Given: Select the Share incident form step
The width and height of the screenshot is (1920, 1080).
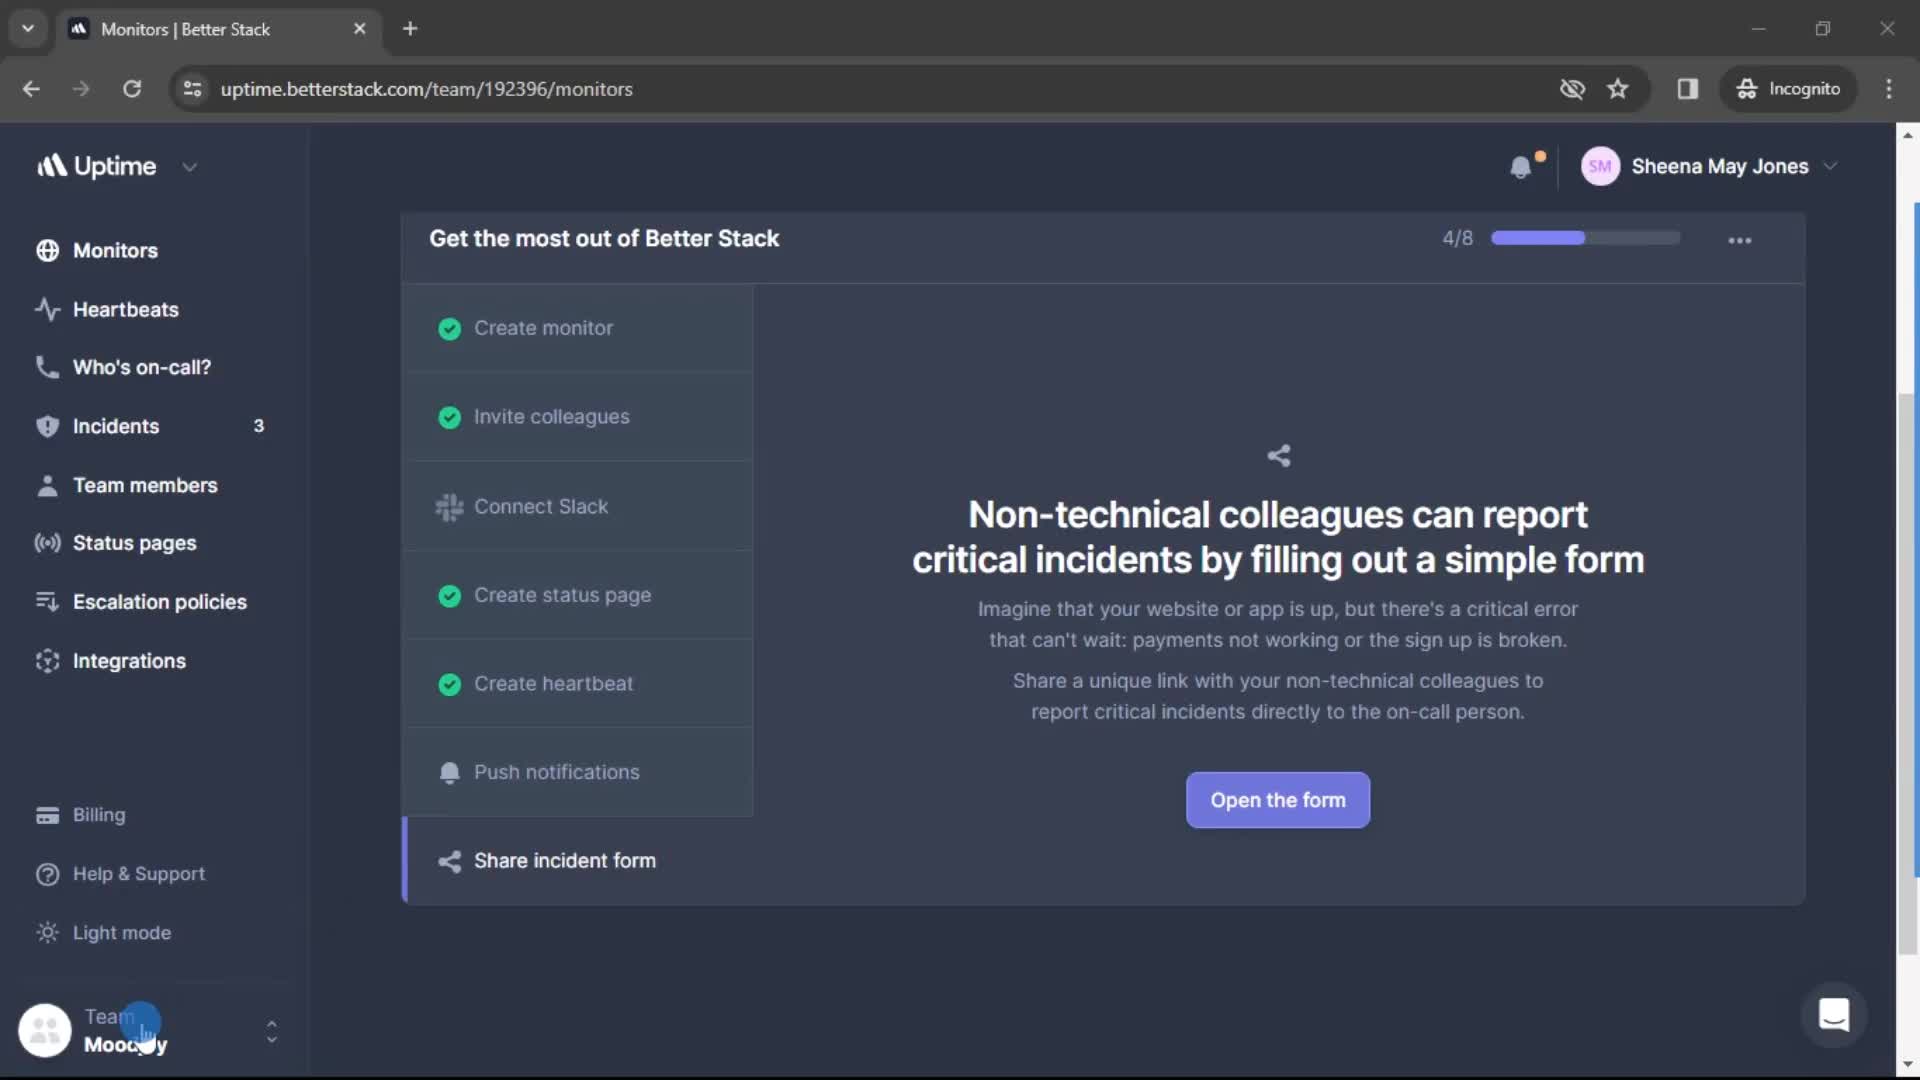Looking at the screenshot, I should tap(578, 861).
